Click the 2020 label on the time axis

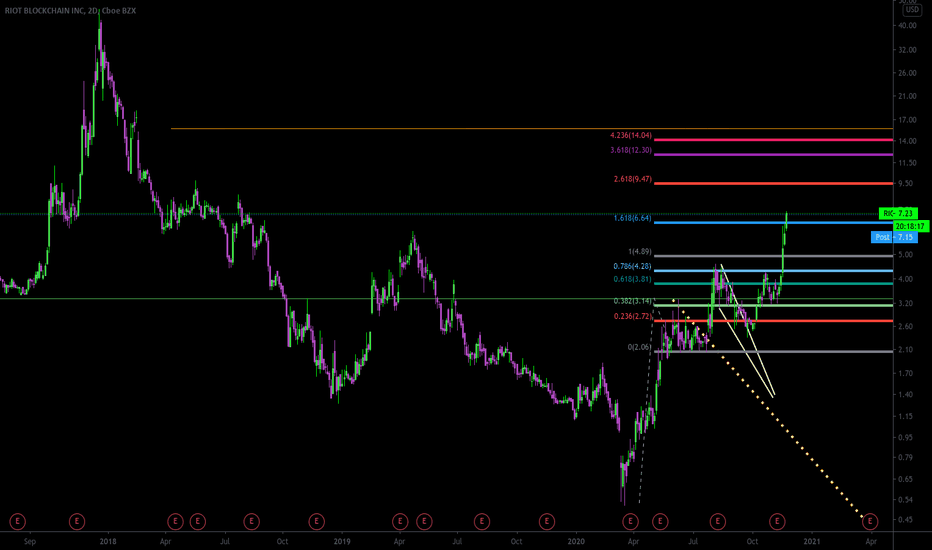tap(576, 542)
